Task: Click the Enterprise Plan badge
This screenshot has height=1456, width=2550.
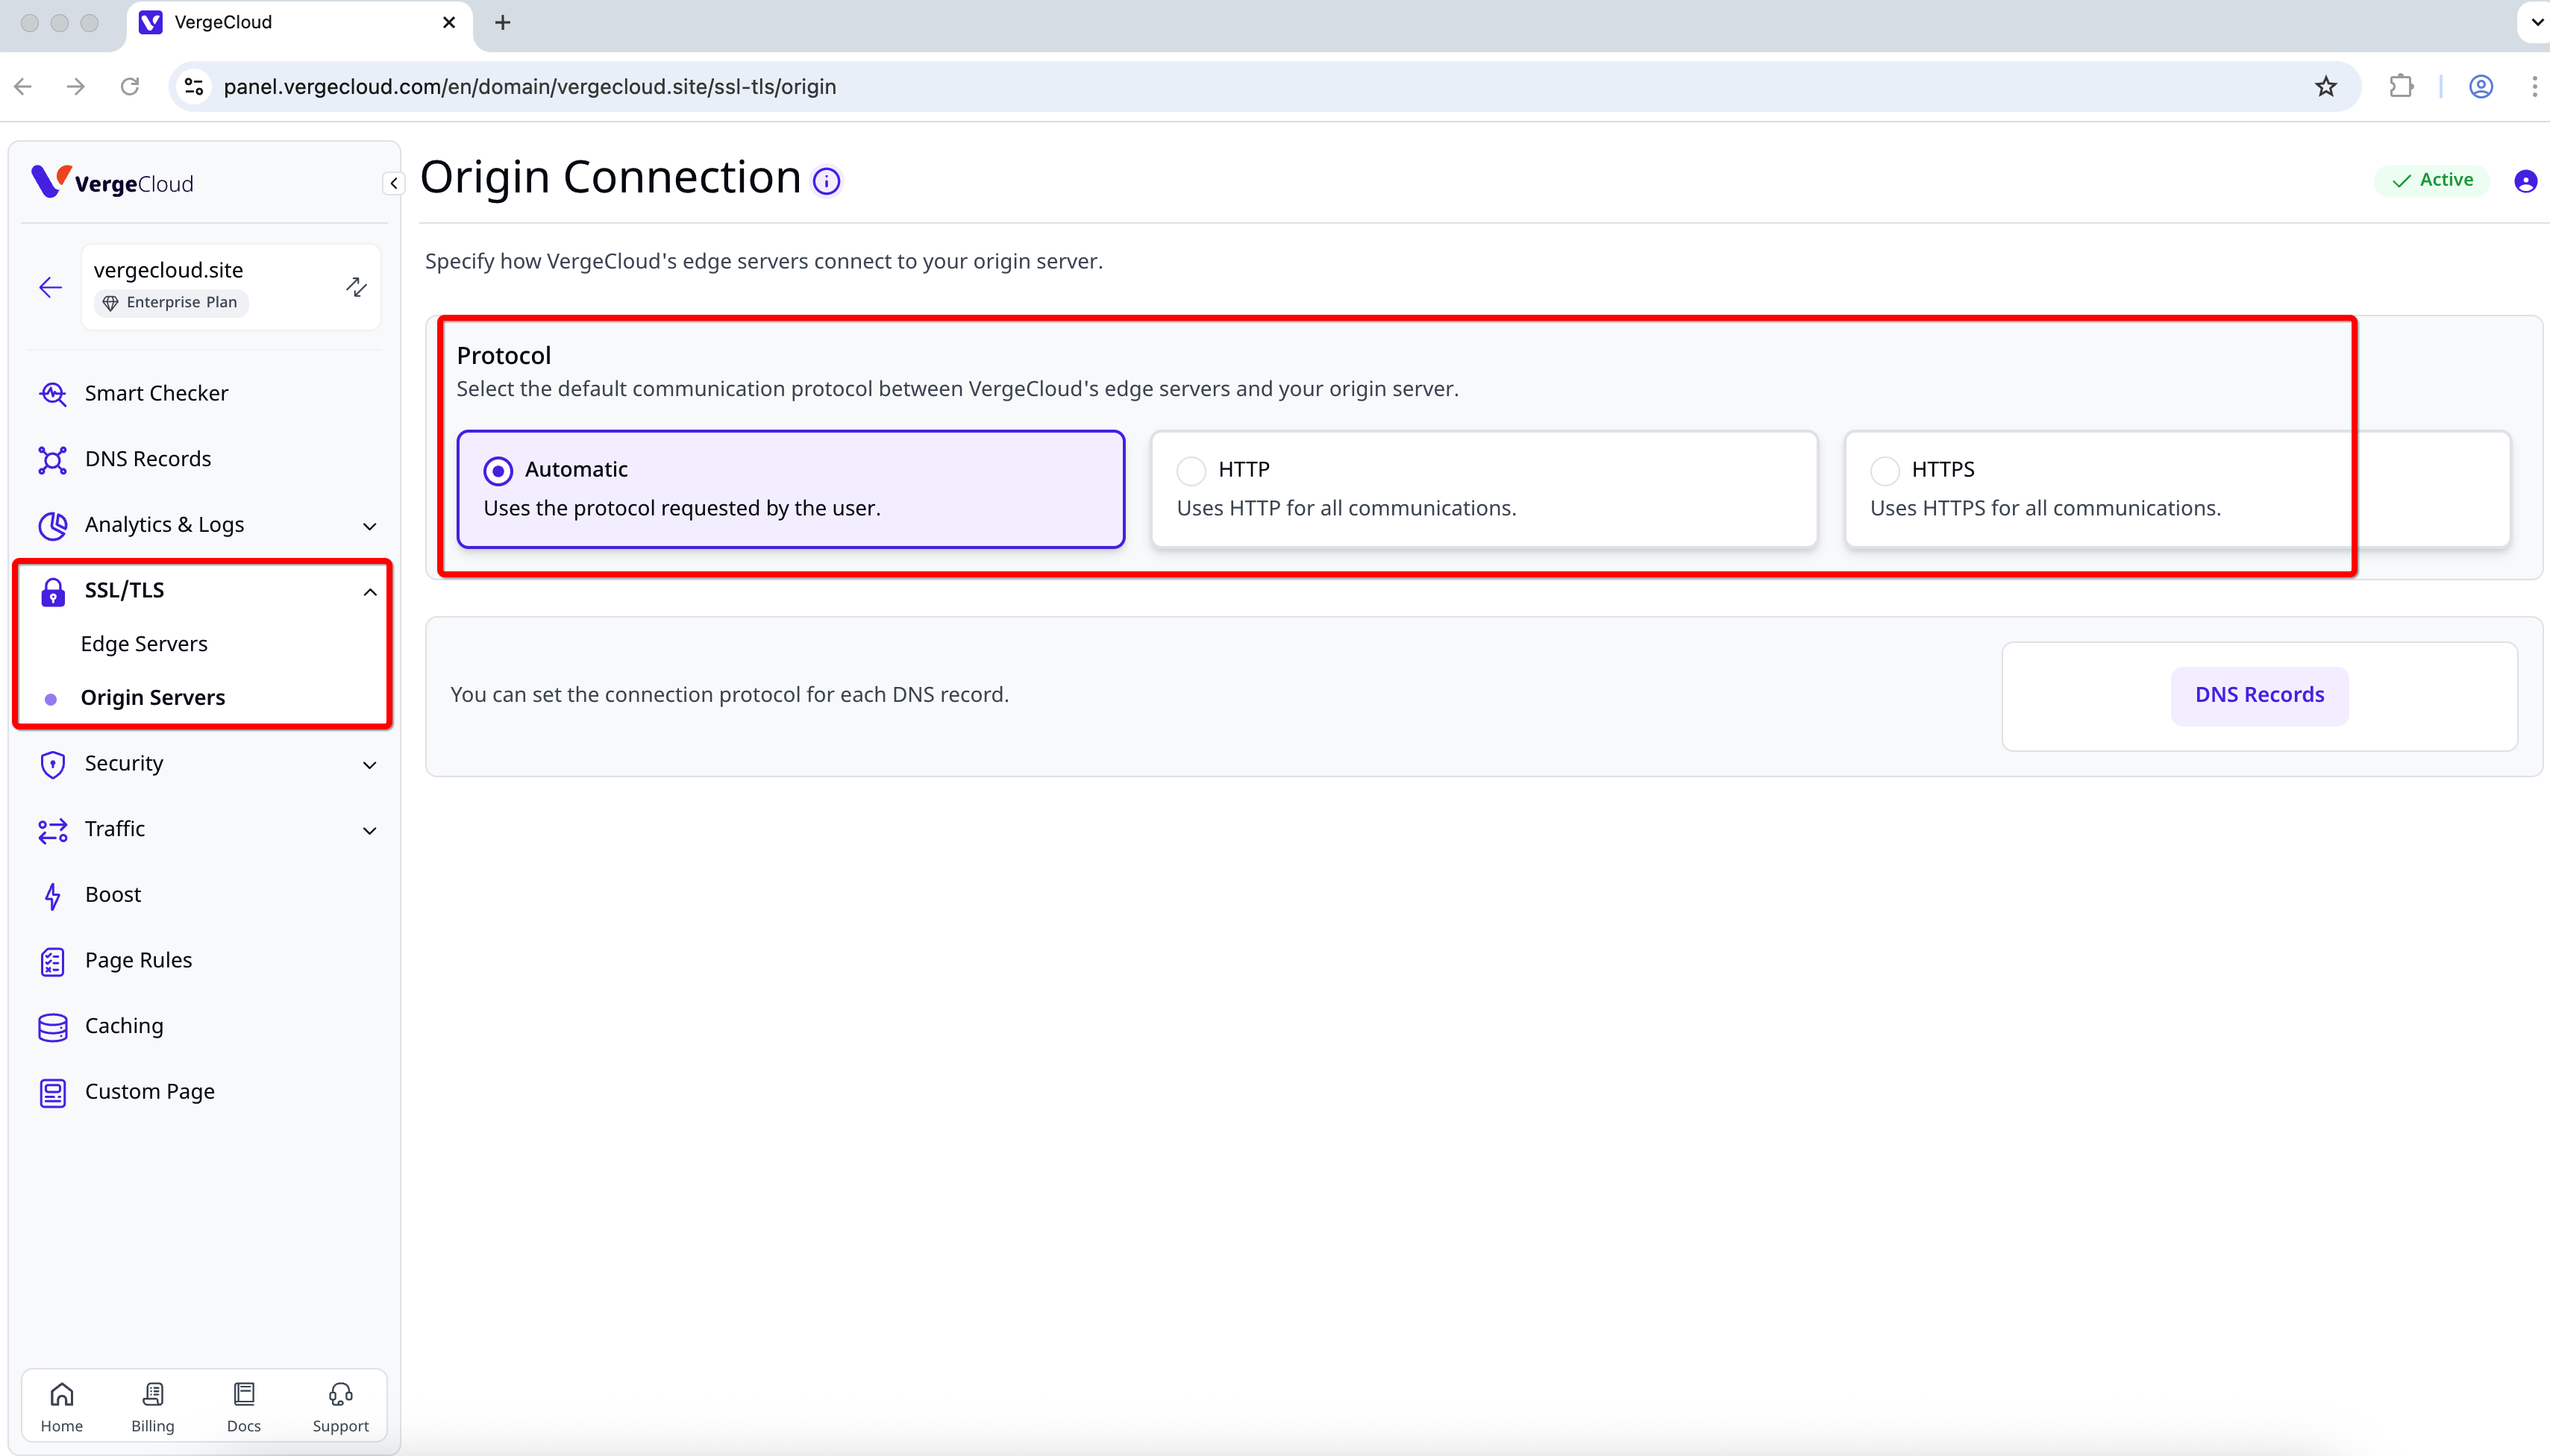Action: tap(171, 303)
